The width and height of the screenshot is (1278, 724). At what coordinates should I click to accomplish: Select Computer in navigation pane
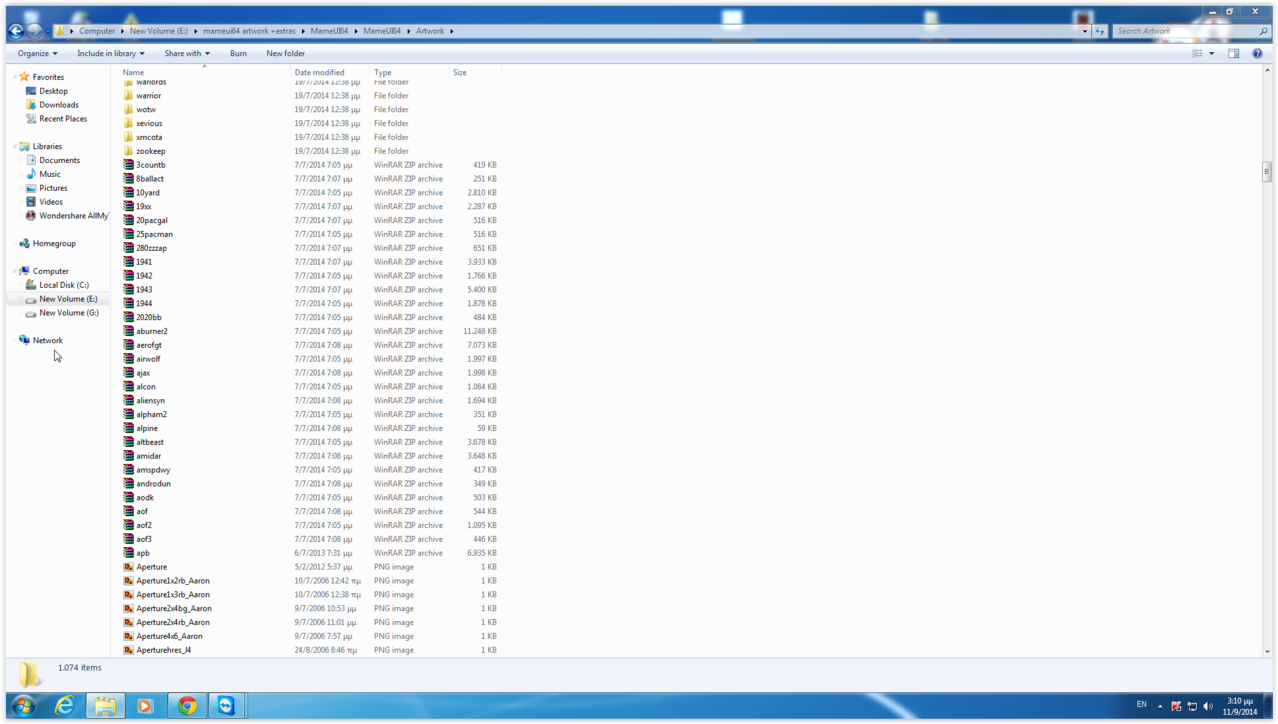tap(50, 271)
